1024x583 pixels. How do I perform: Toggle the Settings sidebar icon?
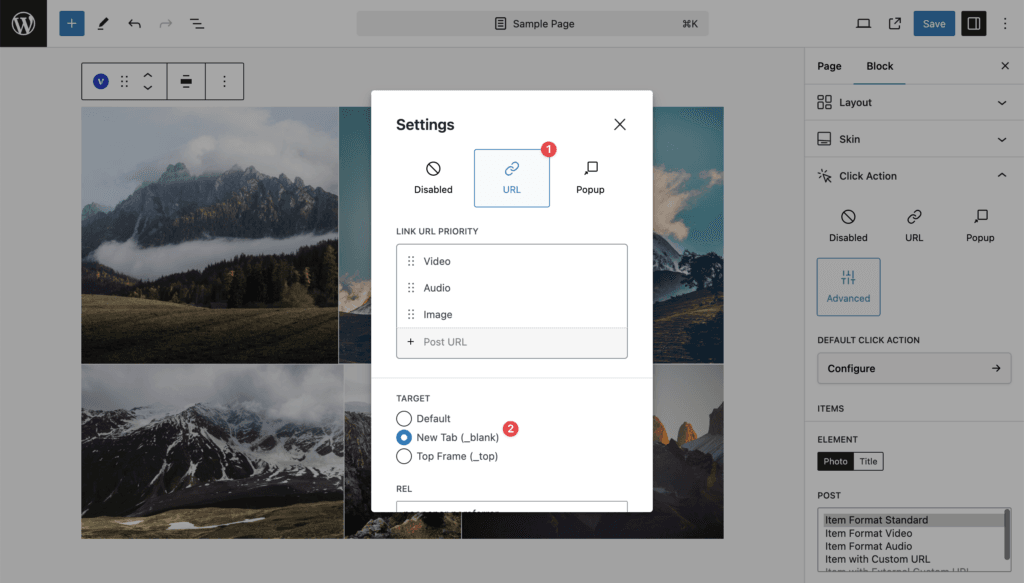[973, 24]
